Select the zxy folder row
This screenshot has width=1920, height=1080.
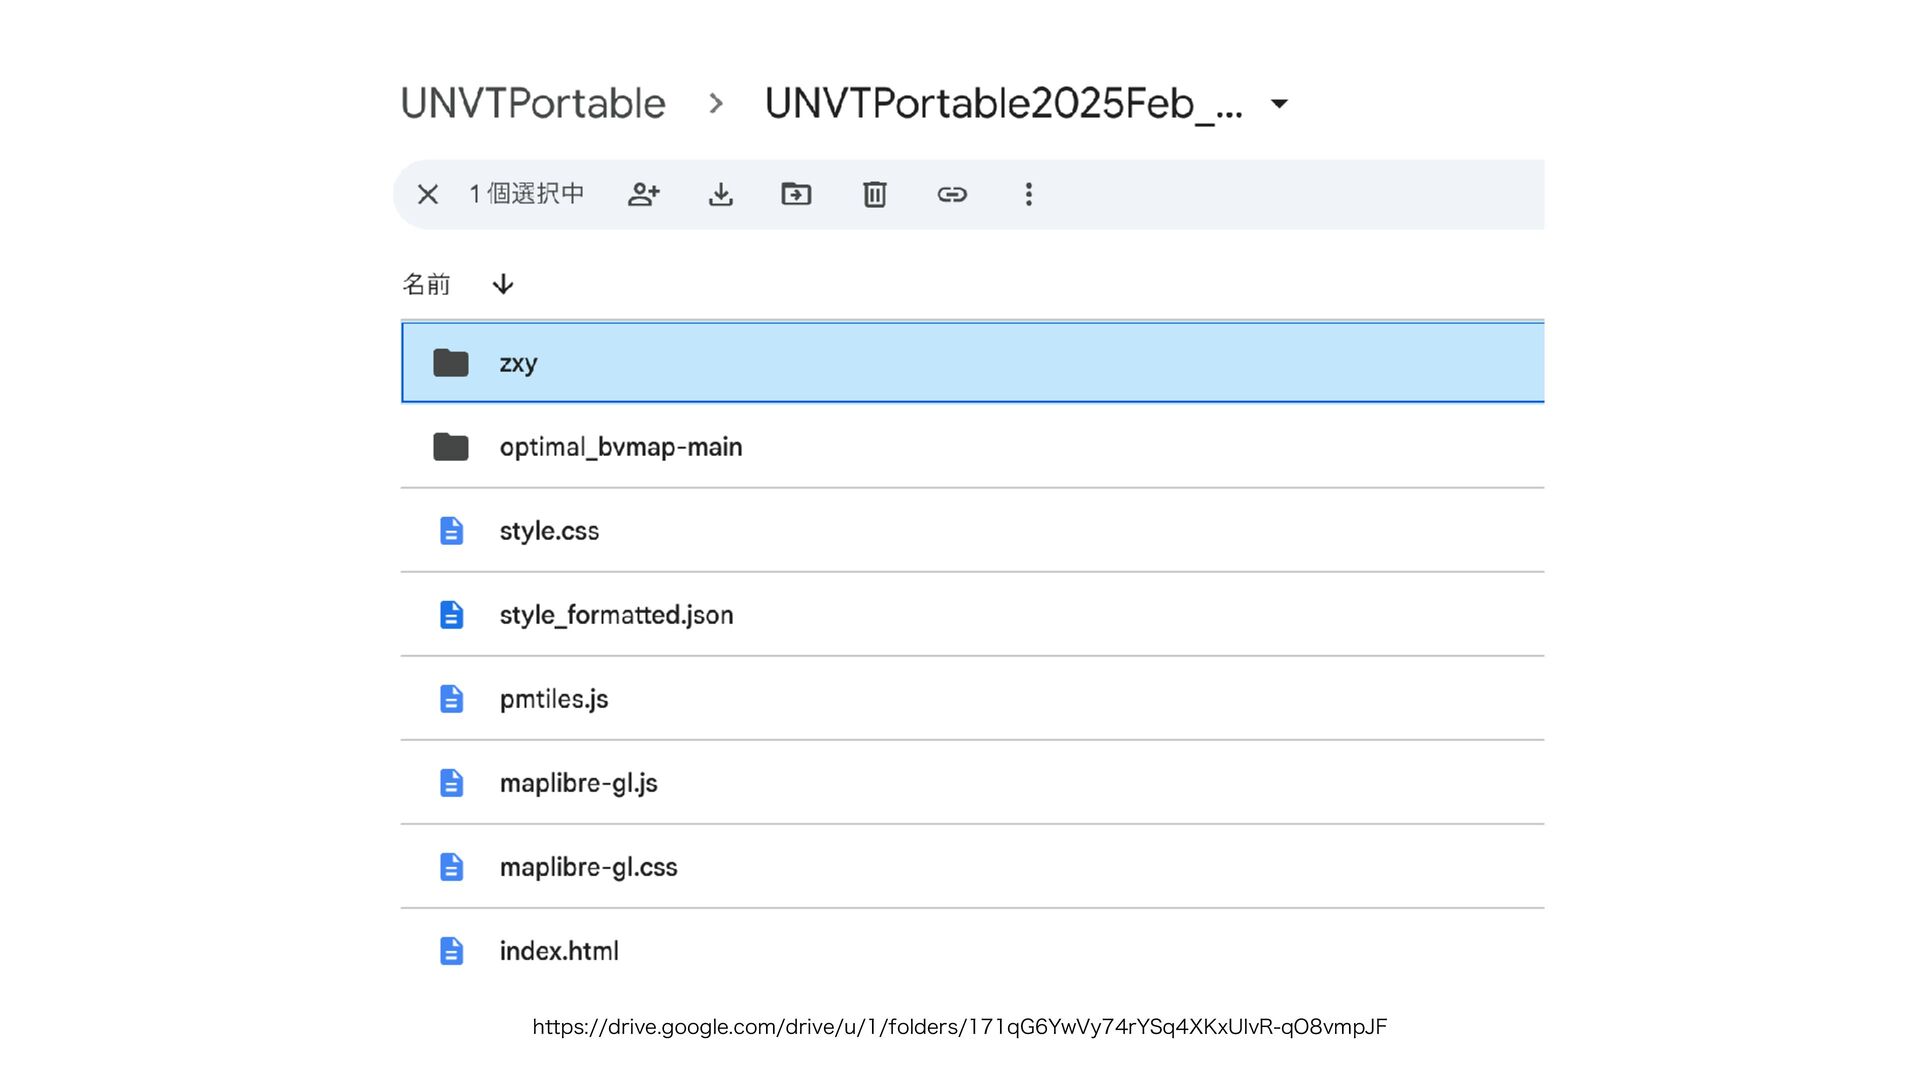click(518, 363)
